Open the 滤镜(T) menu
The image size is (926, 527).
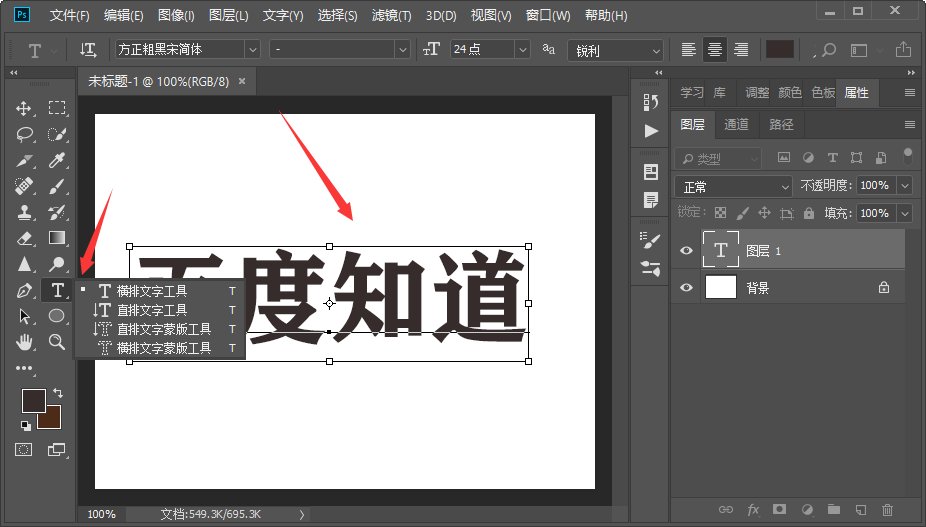pyautogui.click(x=392, y=15)
